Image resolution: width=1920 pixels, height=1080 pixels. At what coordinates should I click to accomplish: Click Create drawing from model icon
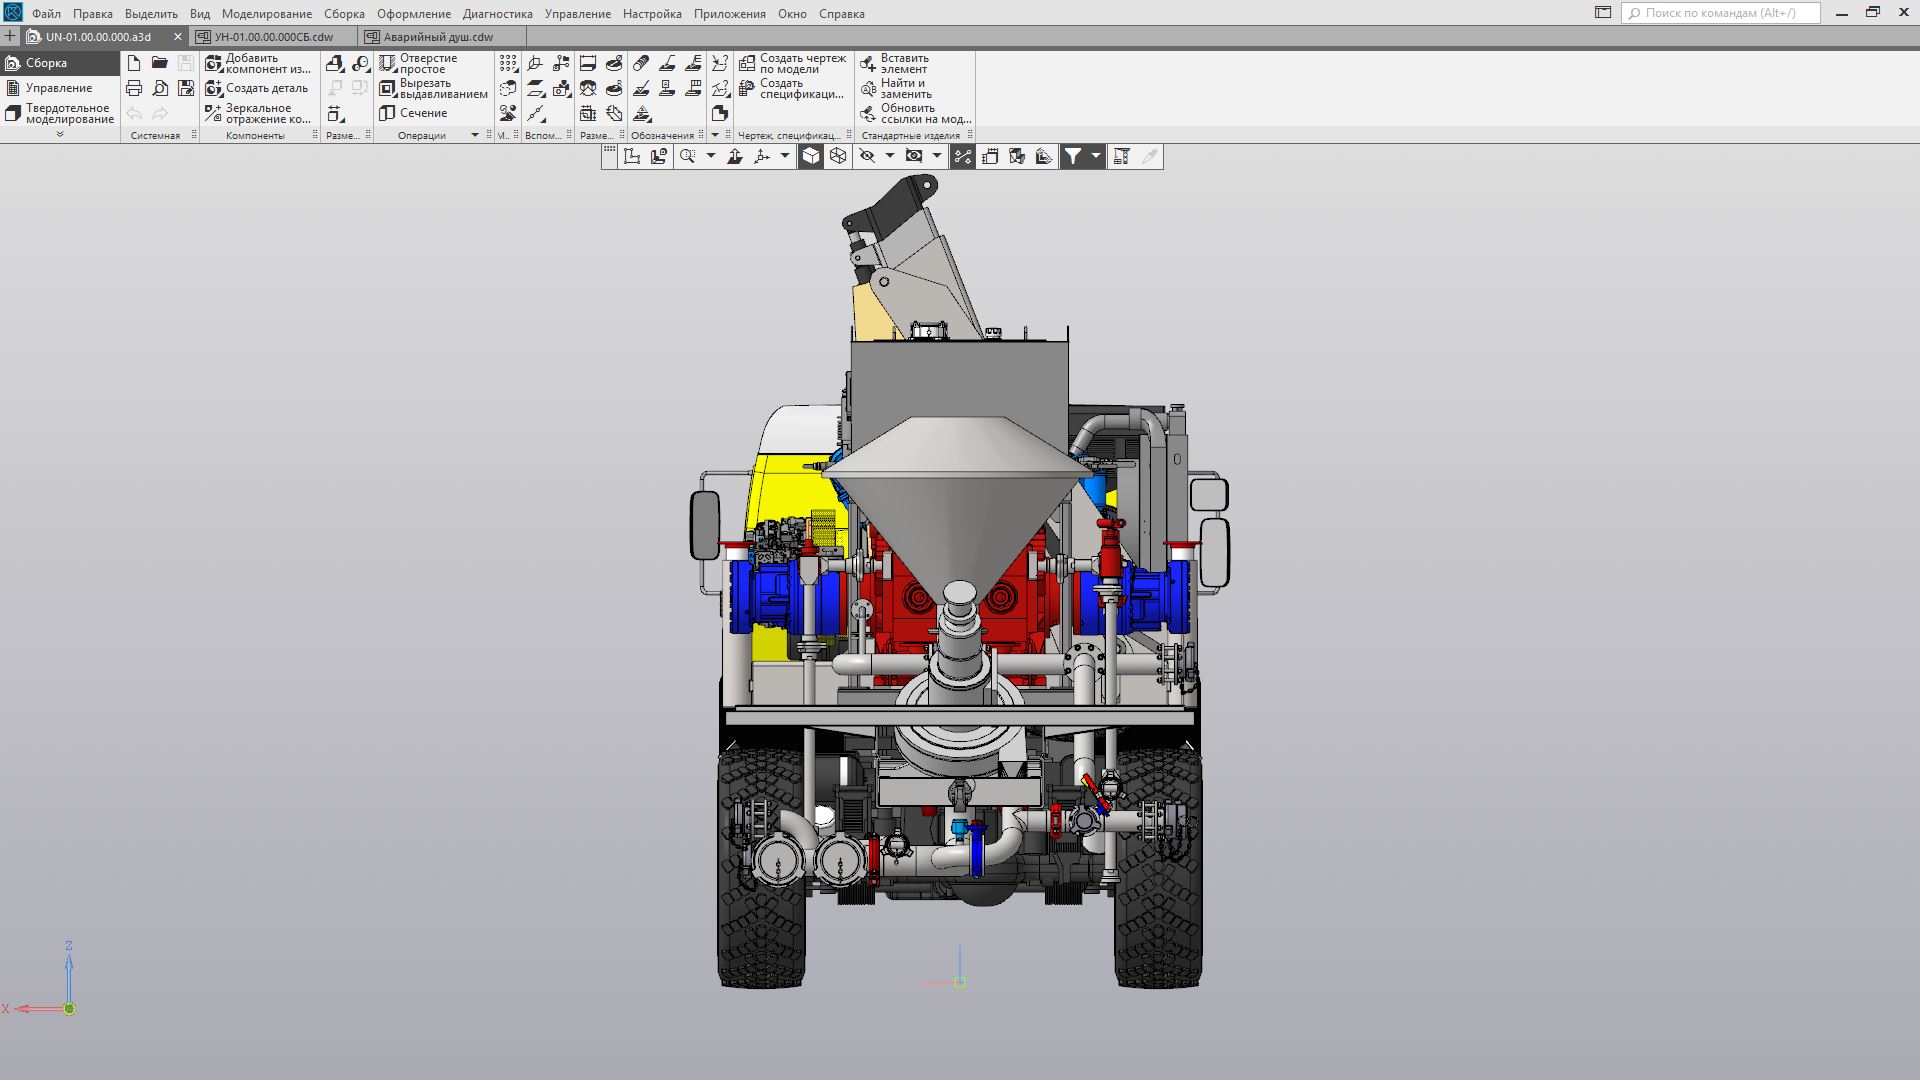[747, 63]
